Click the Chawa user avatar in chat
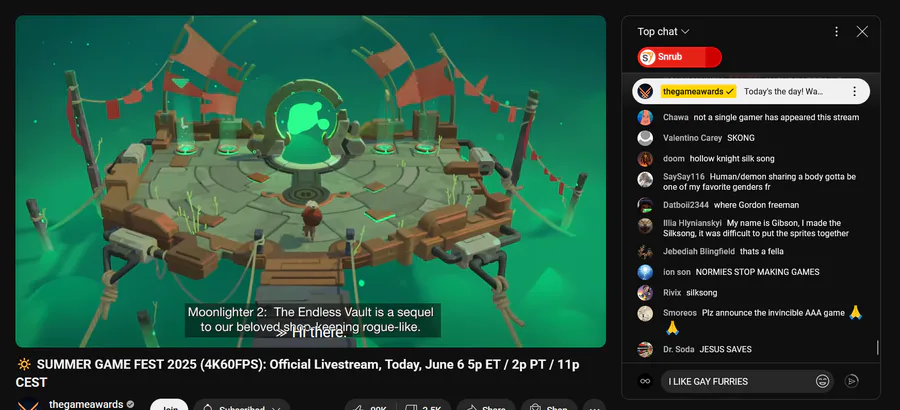This screenshot has width=900, height=410. click(x=645, y=118)
